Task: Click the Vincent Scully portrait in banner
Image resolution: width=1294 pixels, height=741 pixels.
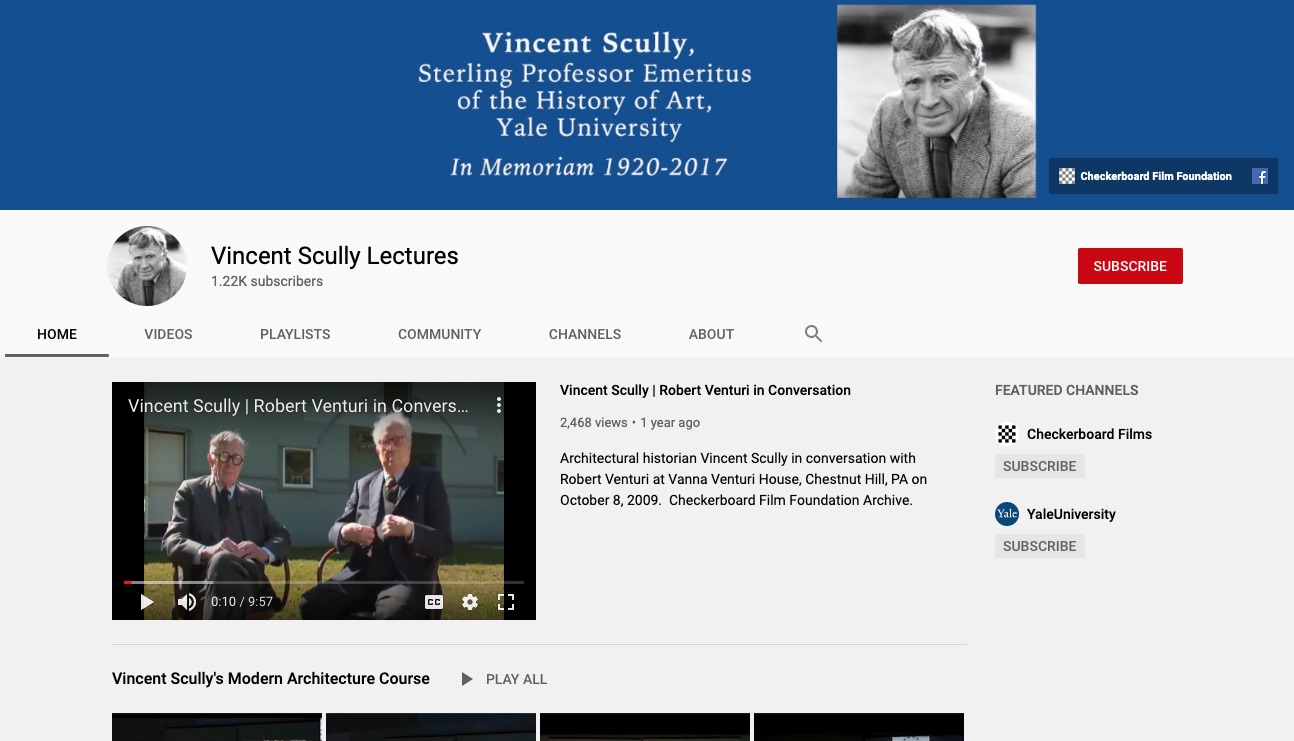Action: coord(936,101)
